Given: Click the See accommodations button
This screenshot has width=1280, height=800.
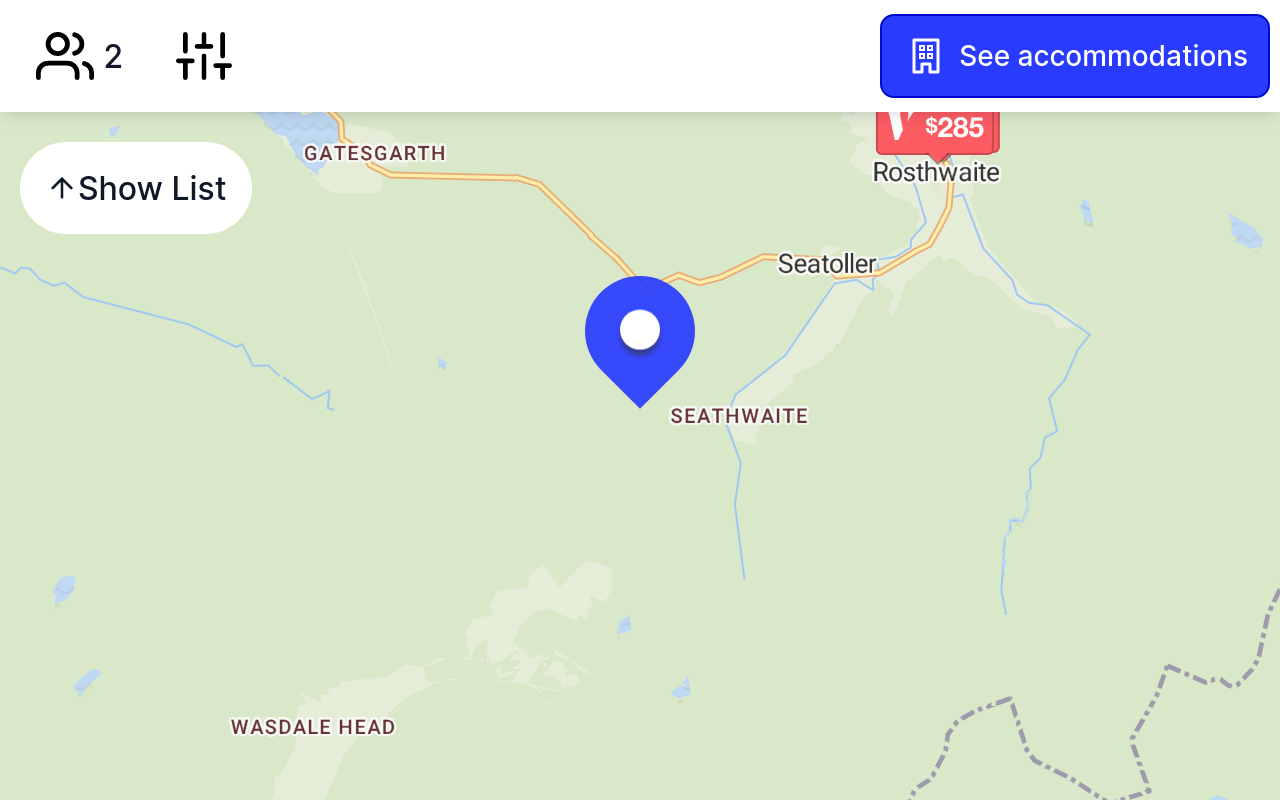Looking at the screenshot, I should pyautogui.click(x=1075, y=56).
